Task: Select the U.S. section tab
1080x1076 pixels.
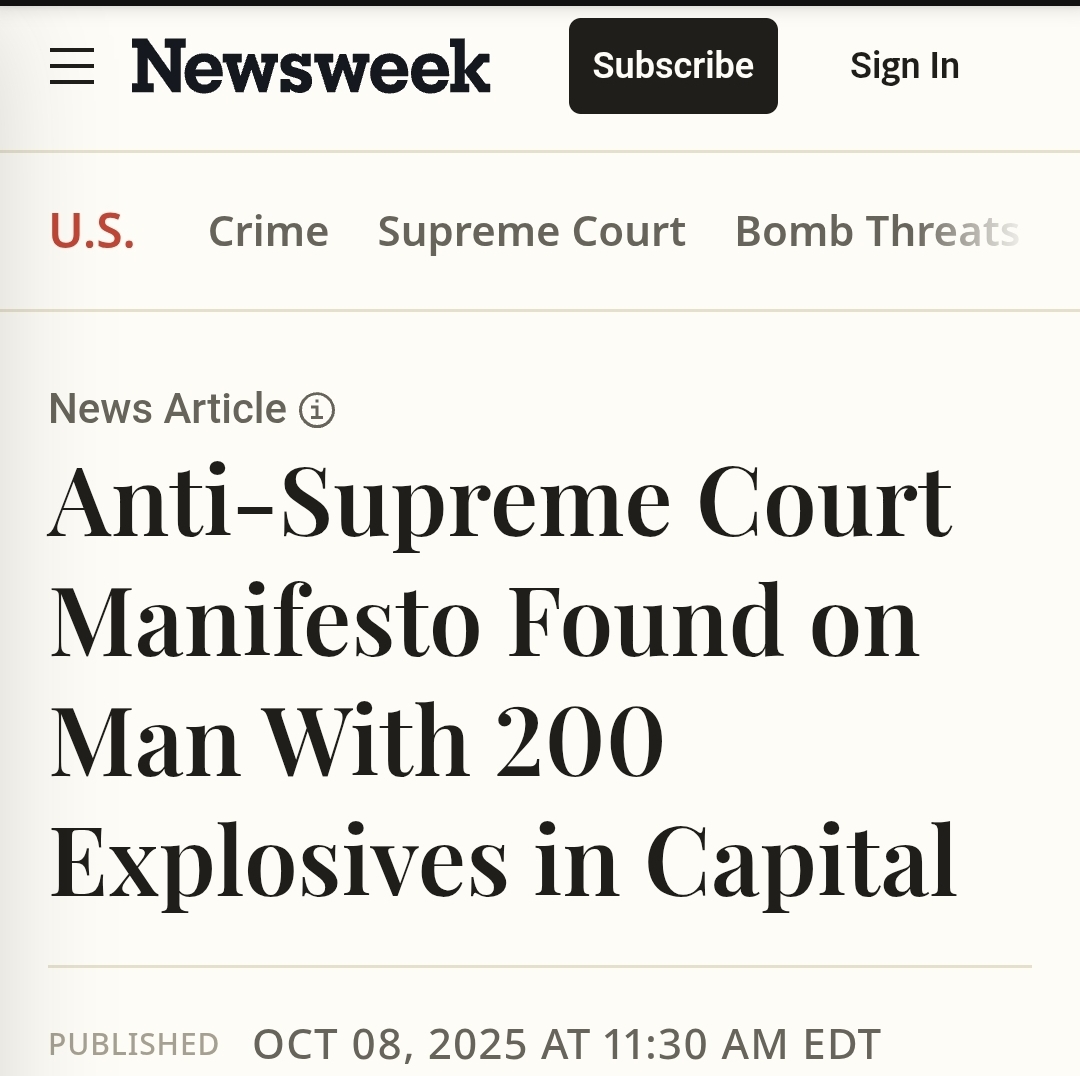Action: coord(92,232)
